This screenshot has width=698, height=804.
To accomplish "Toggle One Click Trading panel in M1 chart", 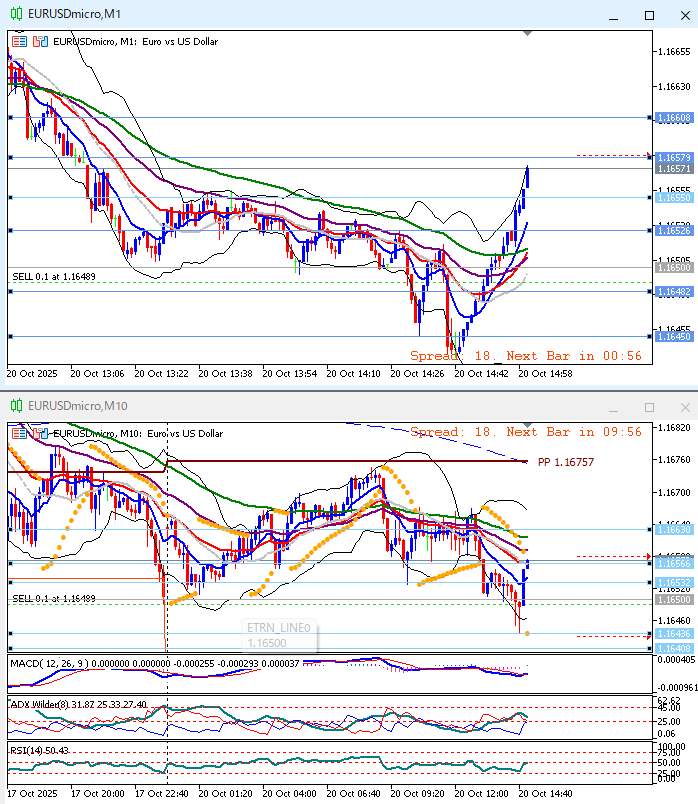I will [19, 42].
